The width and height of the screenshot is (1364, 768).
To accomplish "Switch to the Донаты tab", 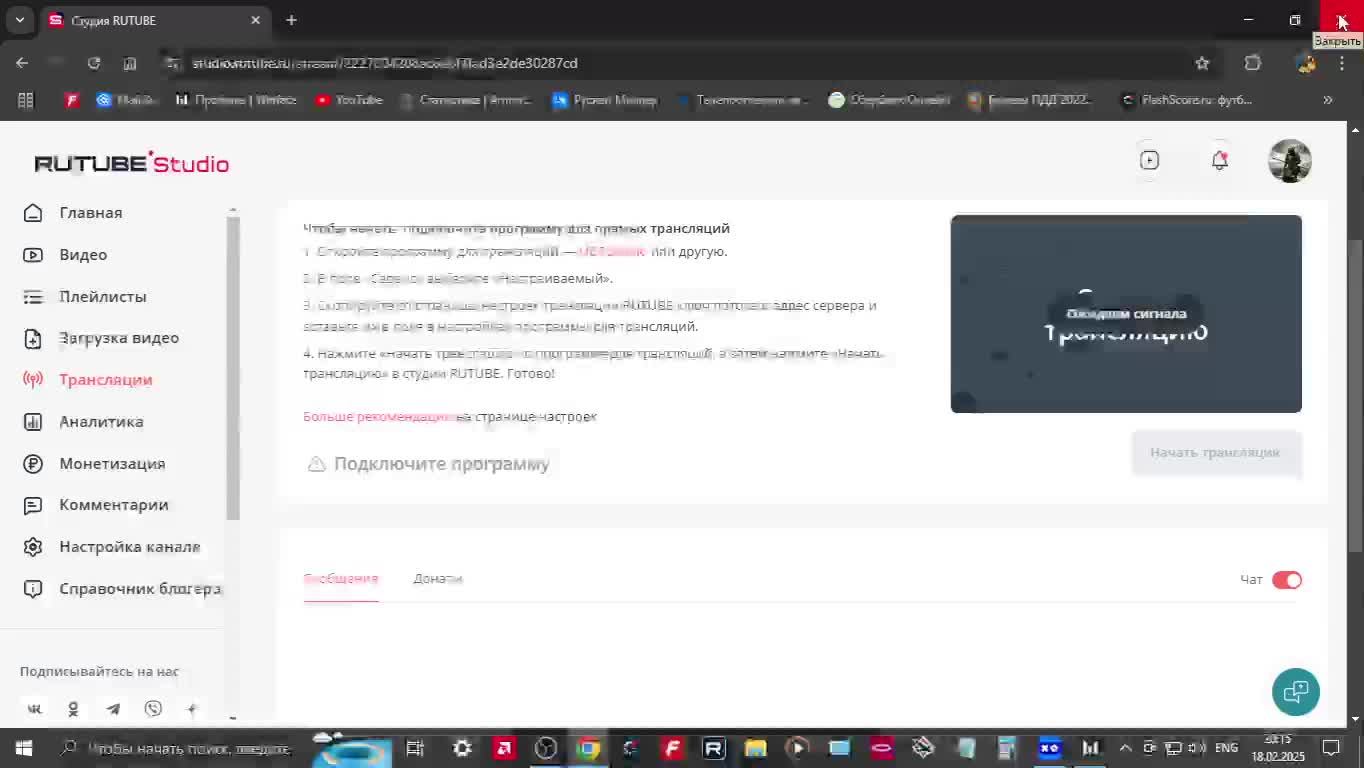I will (x=438, y=579).
